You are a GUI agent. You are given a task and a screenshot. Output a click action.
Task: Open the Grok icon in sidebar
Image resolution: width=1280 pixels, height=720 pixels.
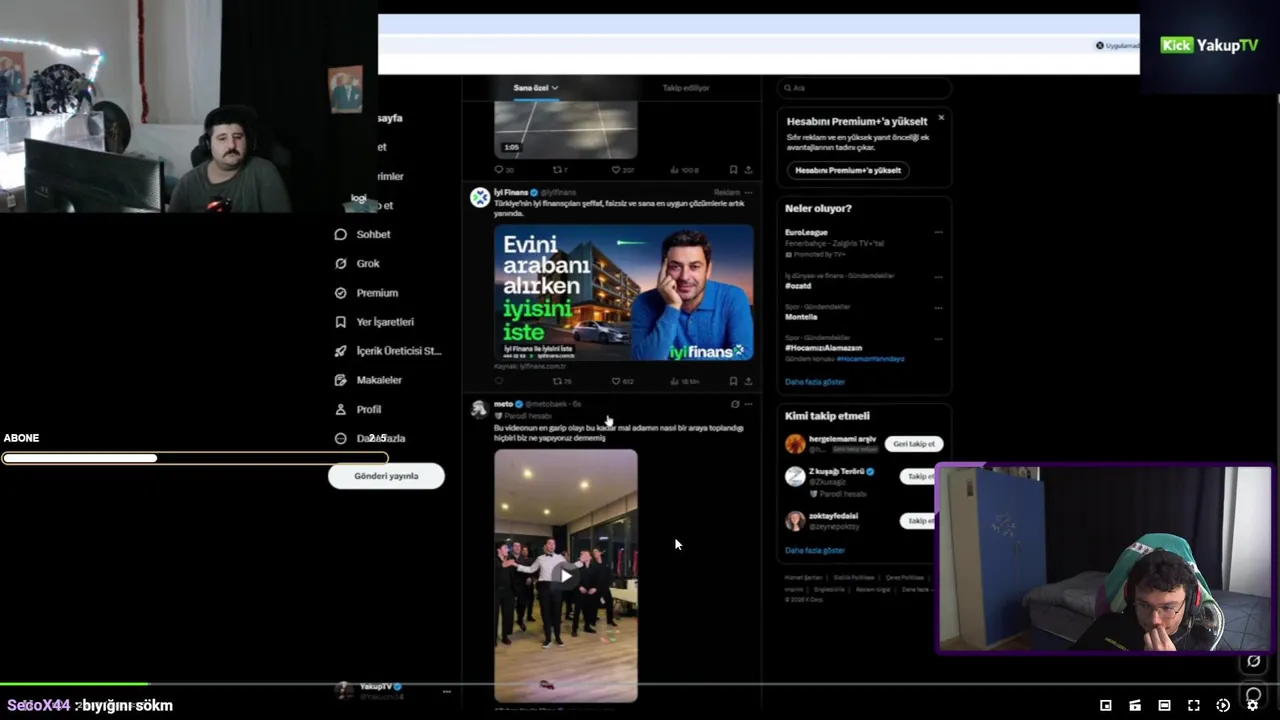[340, 263]
